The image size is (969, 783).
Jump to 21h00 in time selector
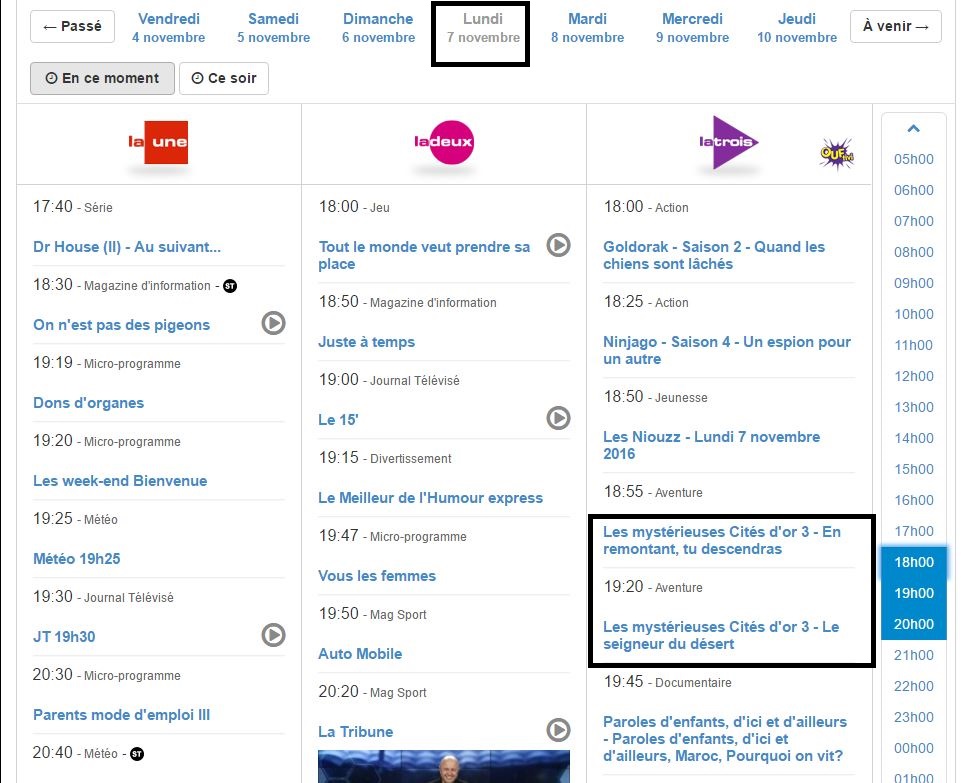tap(913, 655)
